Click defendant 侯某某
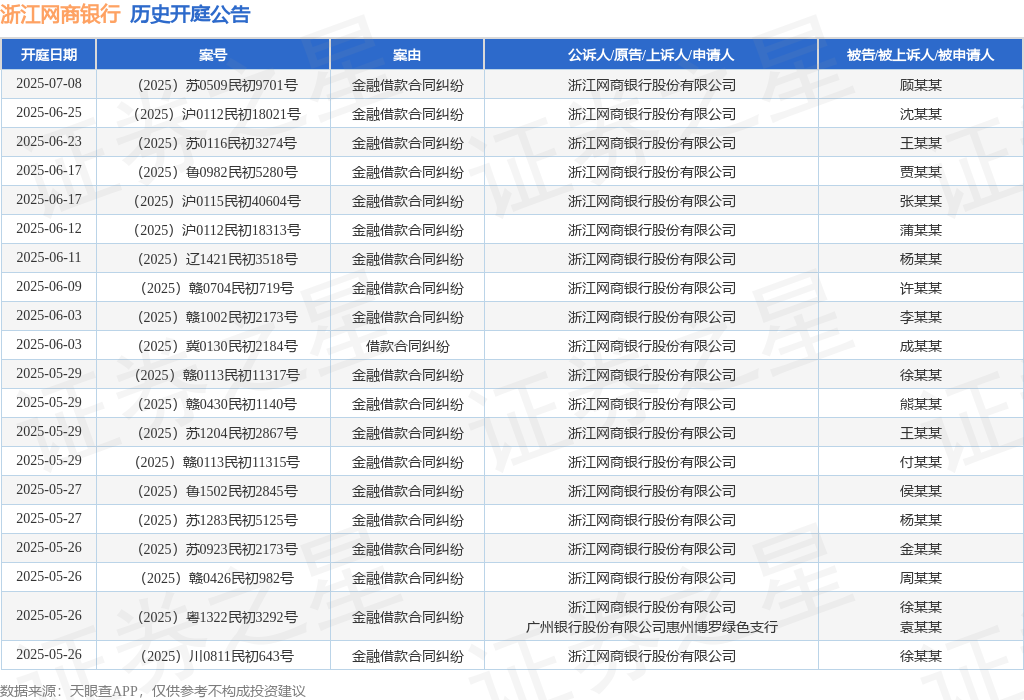 point(921,491)
